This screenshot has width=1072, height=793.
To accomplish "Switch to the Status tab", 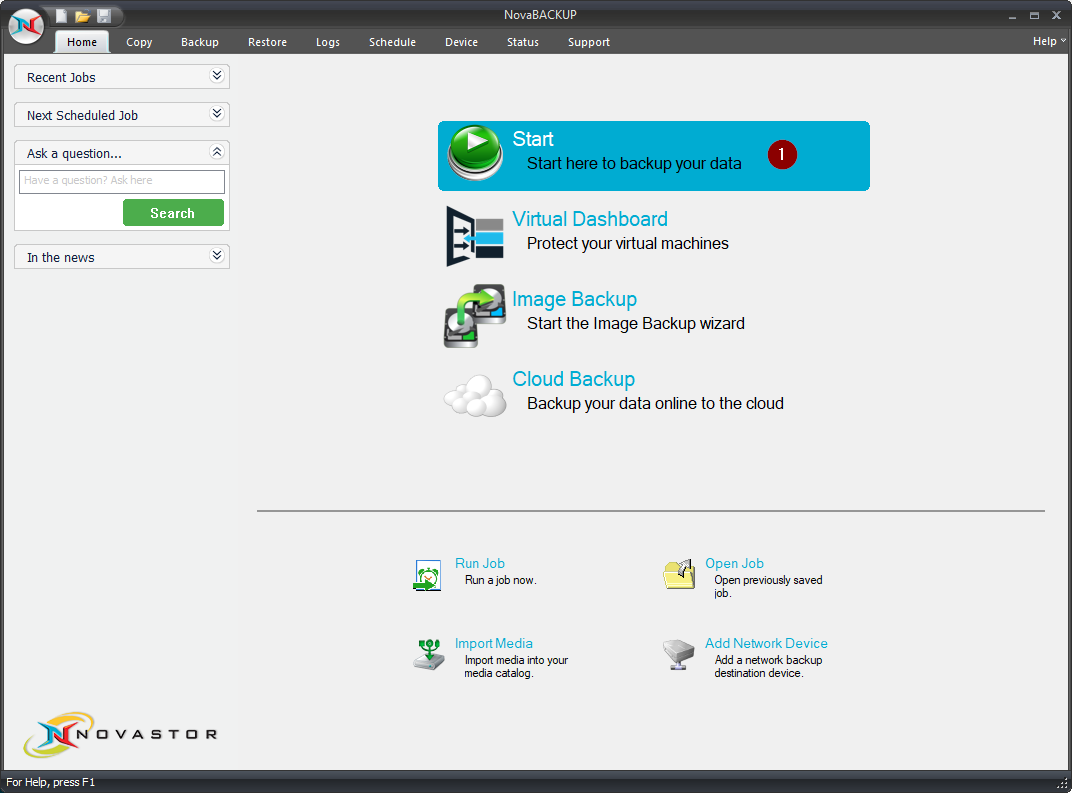I will [x=523, y=42].
